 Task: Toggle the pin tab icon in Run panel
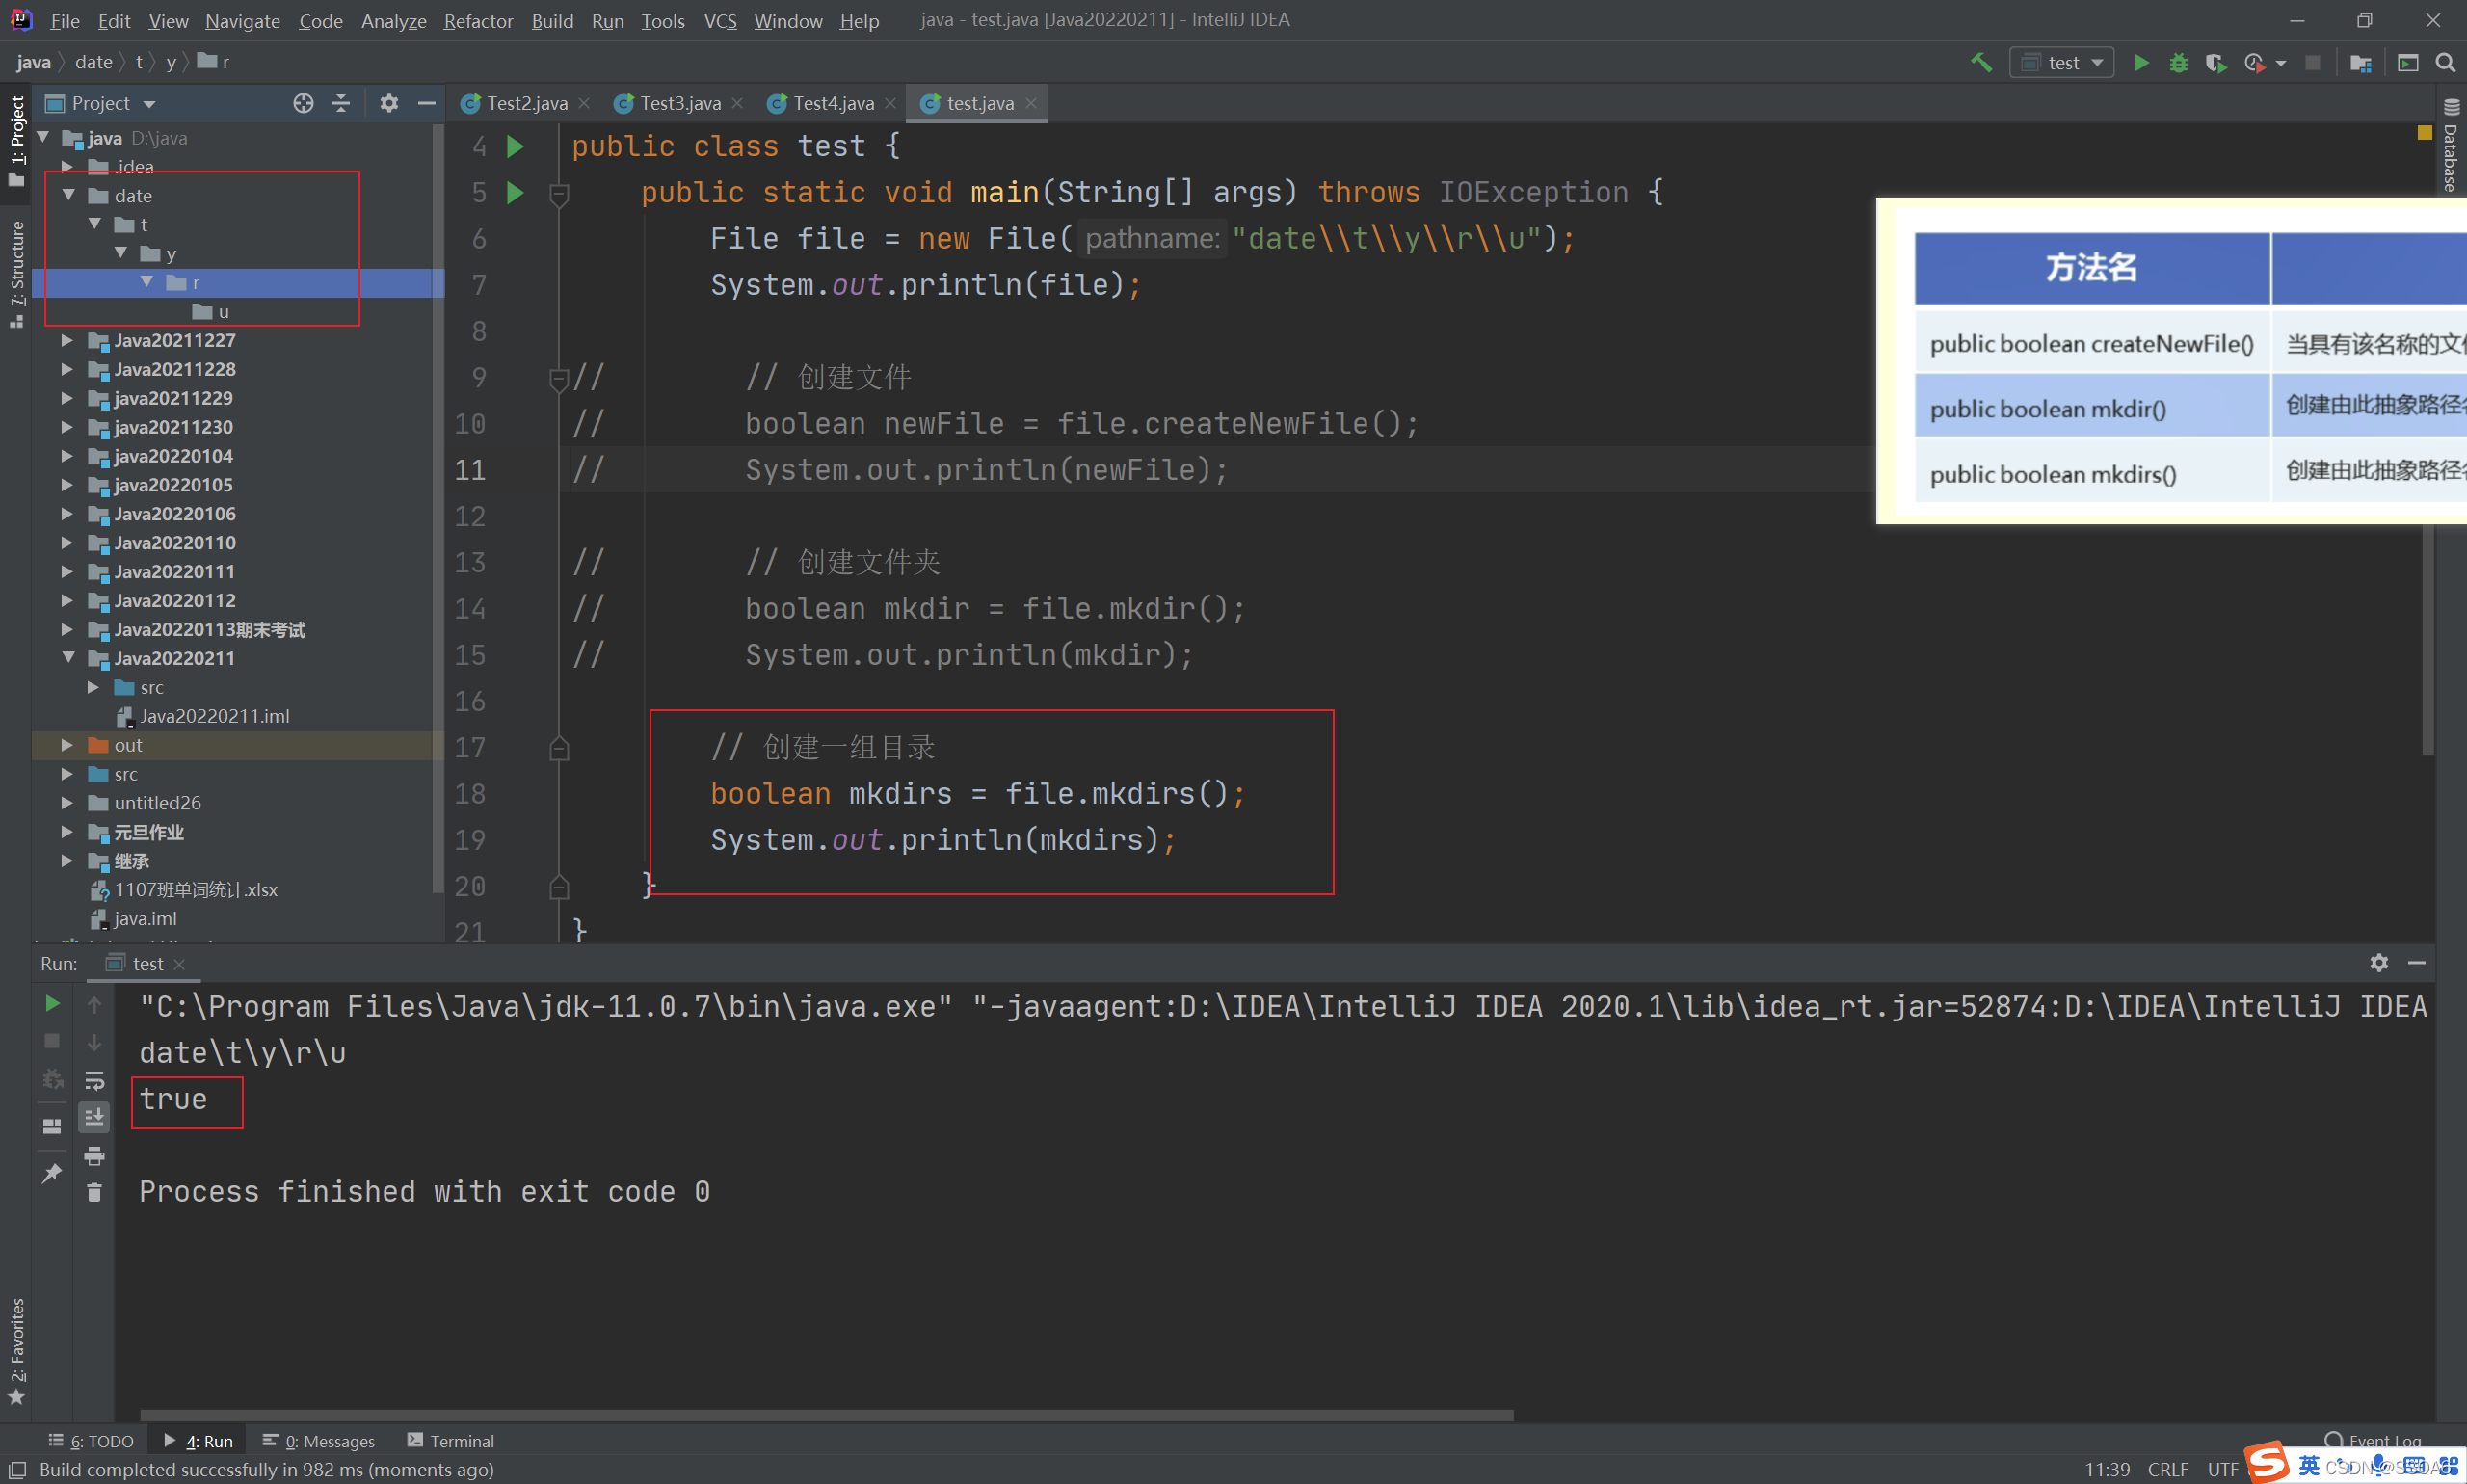(52, 1173)
